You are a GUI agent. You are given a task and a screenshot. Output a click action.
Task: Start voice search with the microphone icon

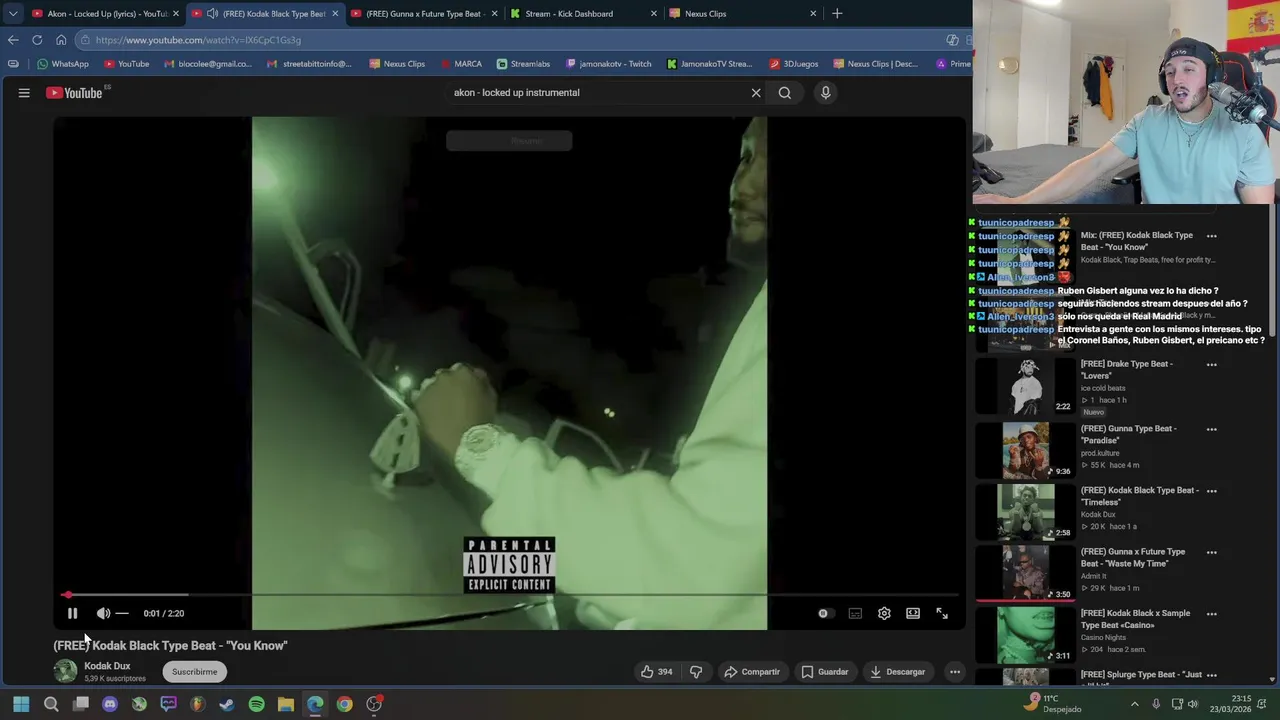[x=825, y=92]
